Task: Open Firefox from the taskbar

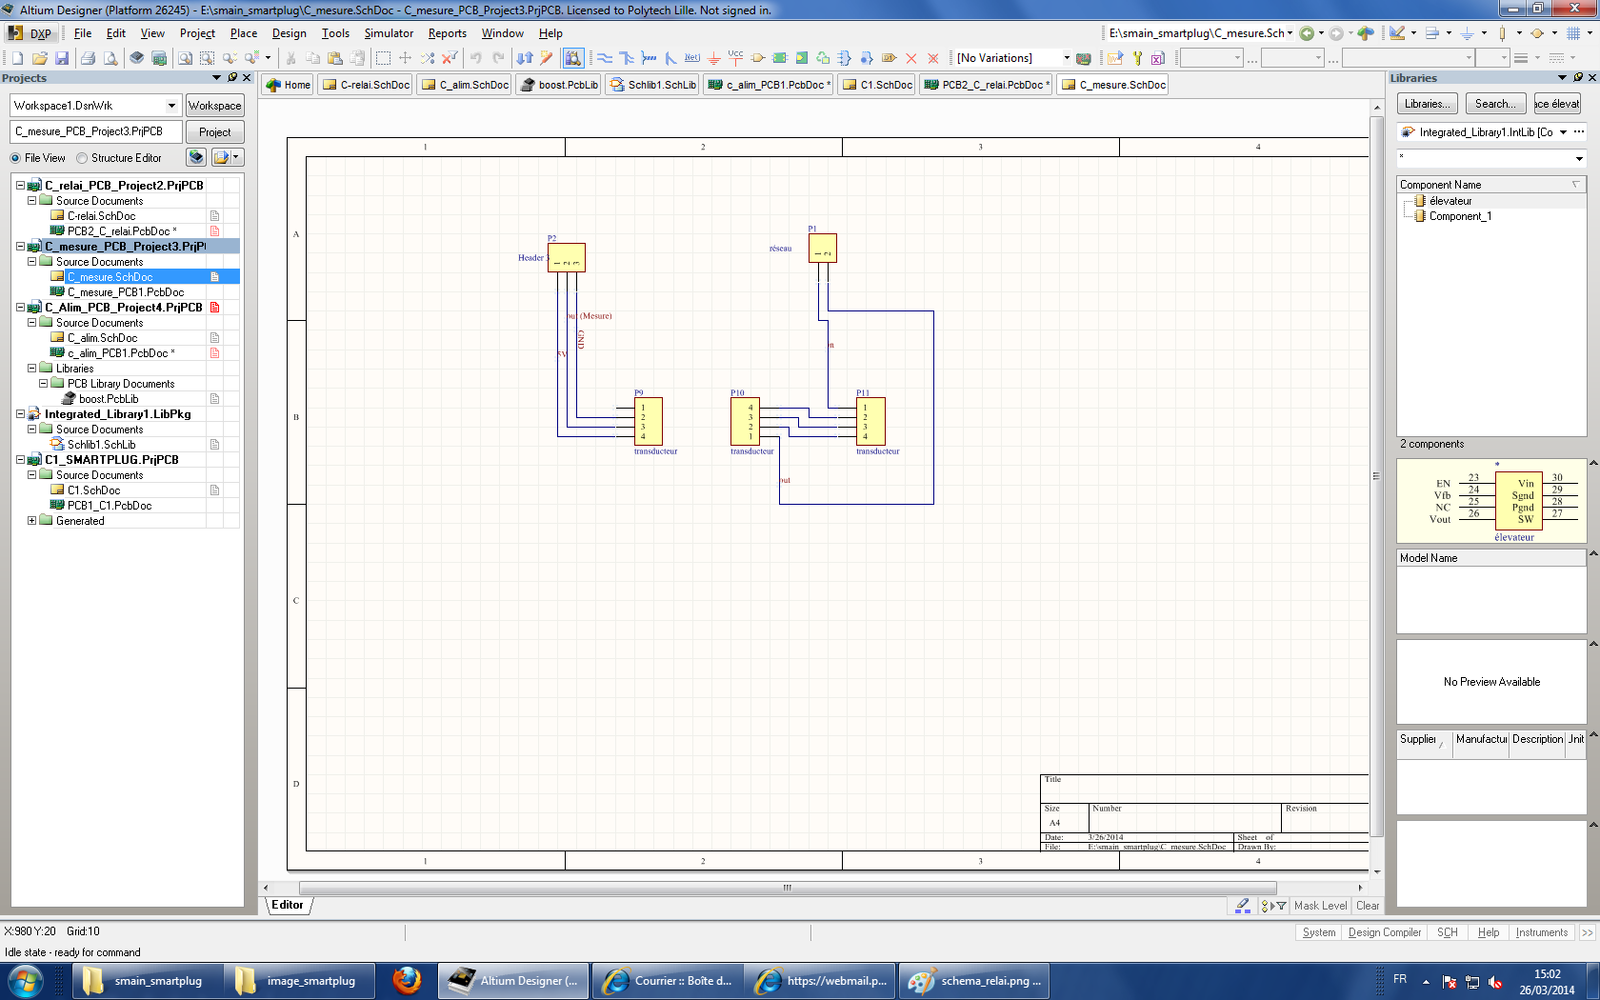Action: pos(406,981)
